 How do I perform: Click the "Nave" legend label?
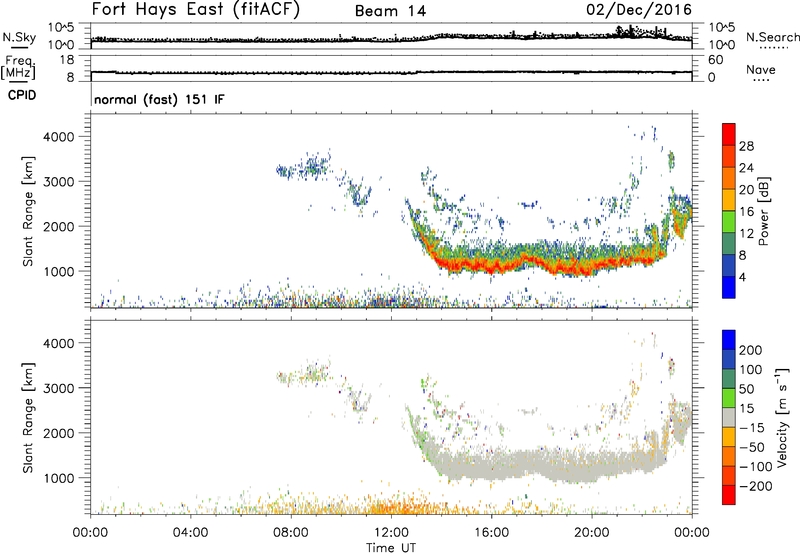(x=760, y=70)
